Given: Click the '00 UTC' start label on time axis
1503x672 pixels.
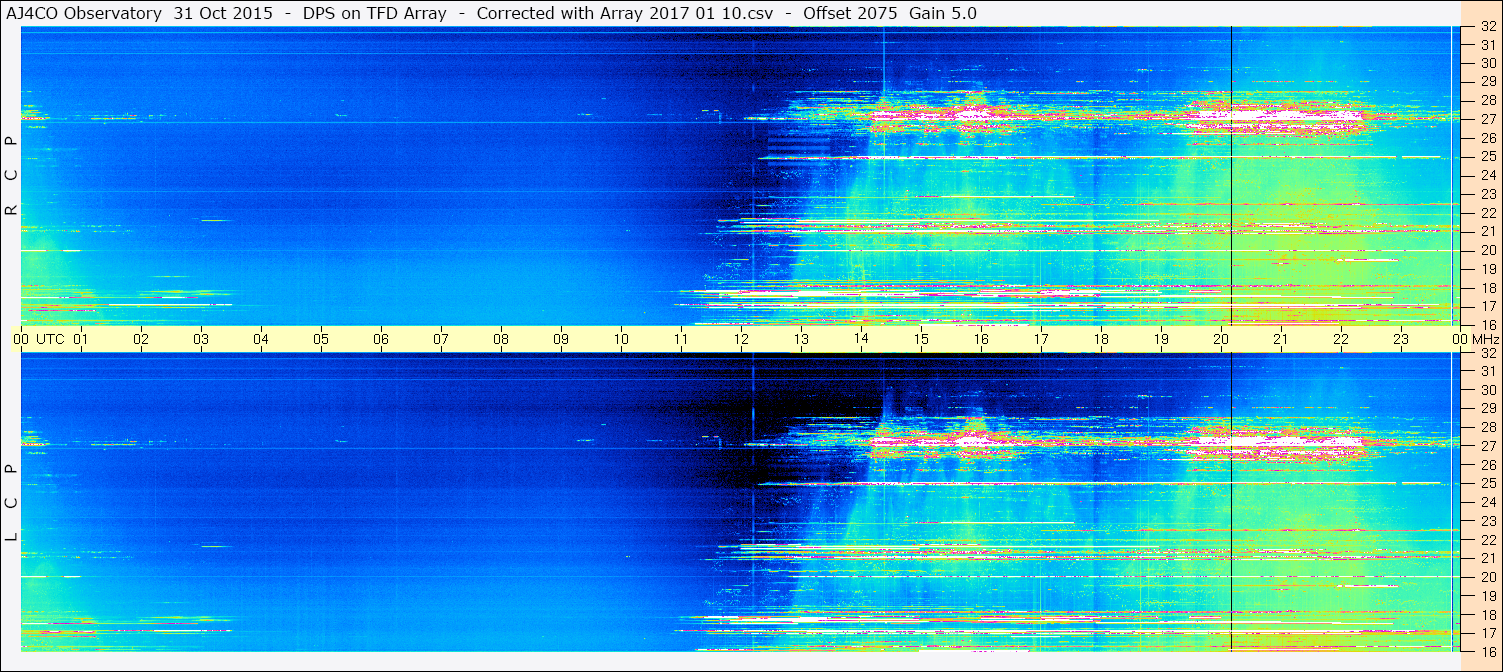Looking at the screenshot, I should point(39,339).
